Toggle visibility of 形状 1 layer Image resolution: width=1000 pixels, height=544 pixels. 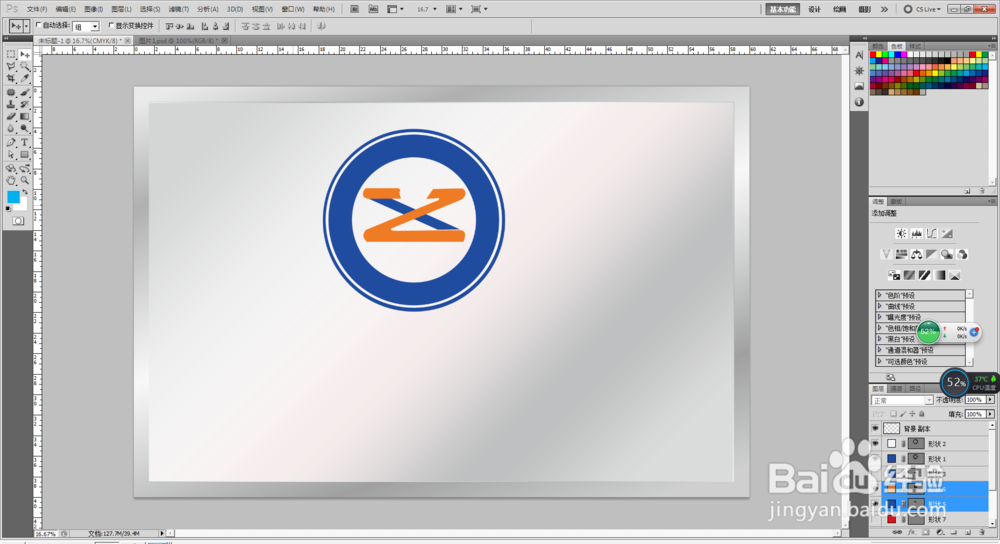click(876, 459)
